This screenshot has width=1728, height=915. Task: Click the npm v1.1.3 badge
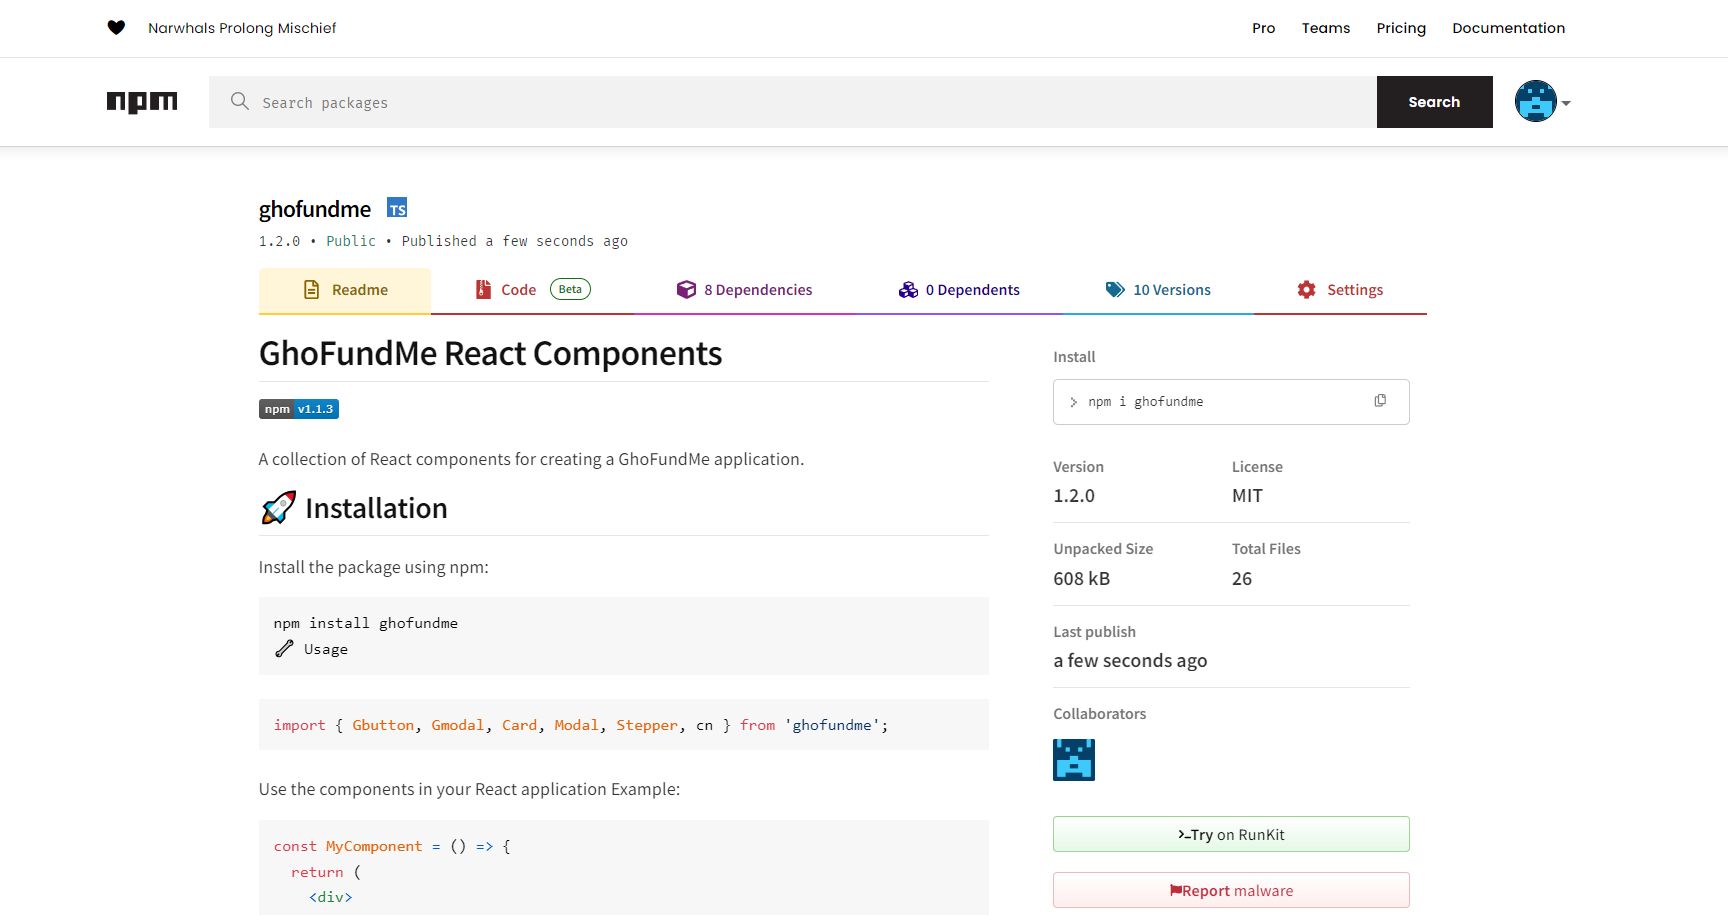pos(299,409)
